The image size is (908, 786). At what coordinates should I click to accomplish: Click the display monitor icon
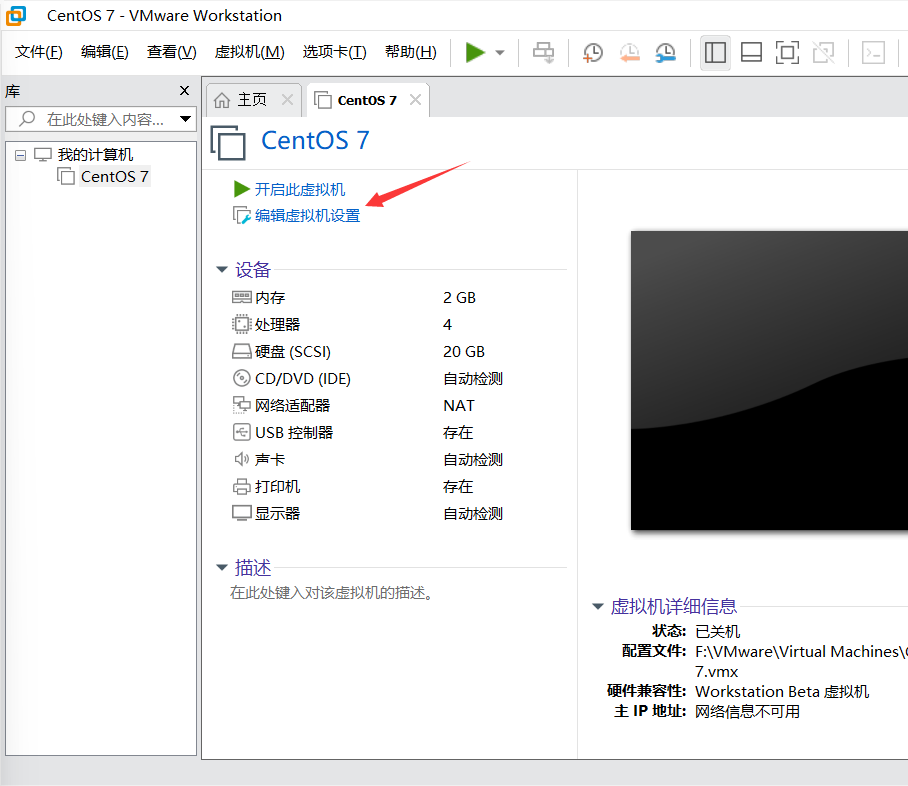(x=241, y=514)
